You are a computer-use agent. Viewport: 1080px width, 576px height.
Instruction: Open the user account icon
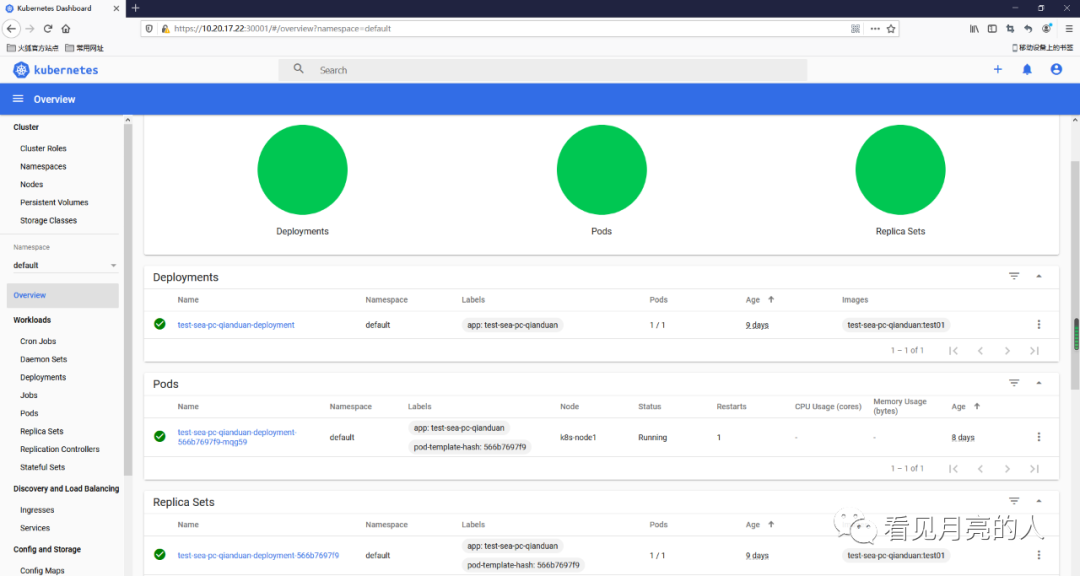(x=1056, y=70)
